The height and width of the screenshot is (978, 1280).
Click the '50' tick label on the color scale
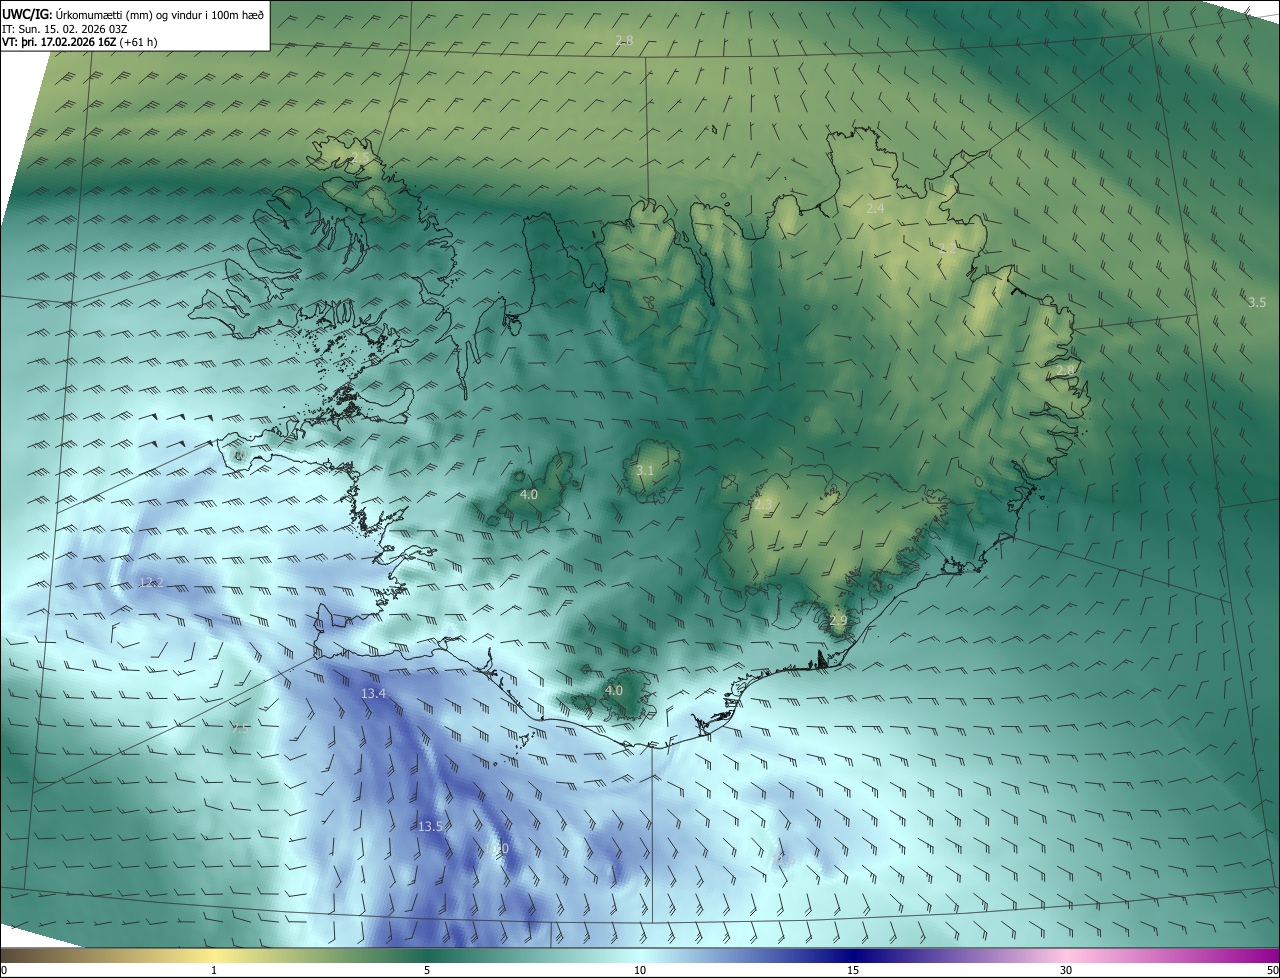pos(1272,971)
